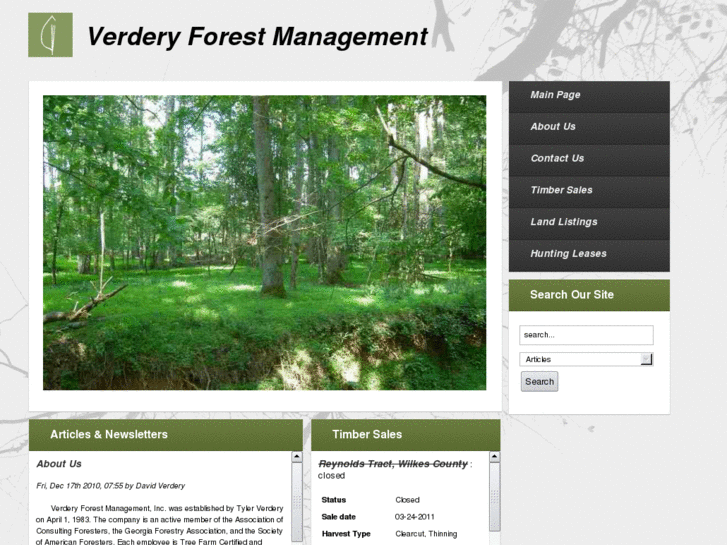Open the Reynolds Tract, Wilkes County listing
Screen dimensions: 727x545
(393, 464)
